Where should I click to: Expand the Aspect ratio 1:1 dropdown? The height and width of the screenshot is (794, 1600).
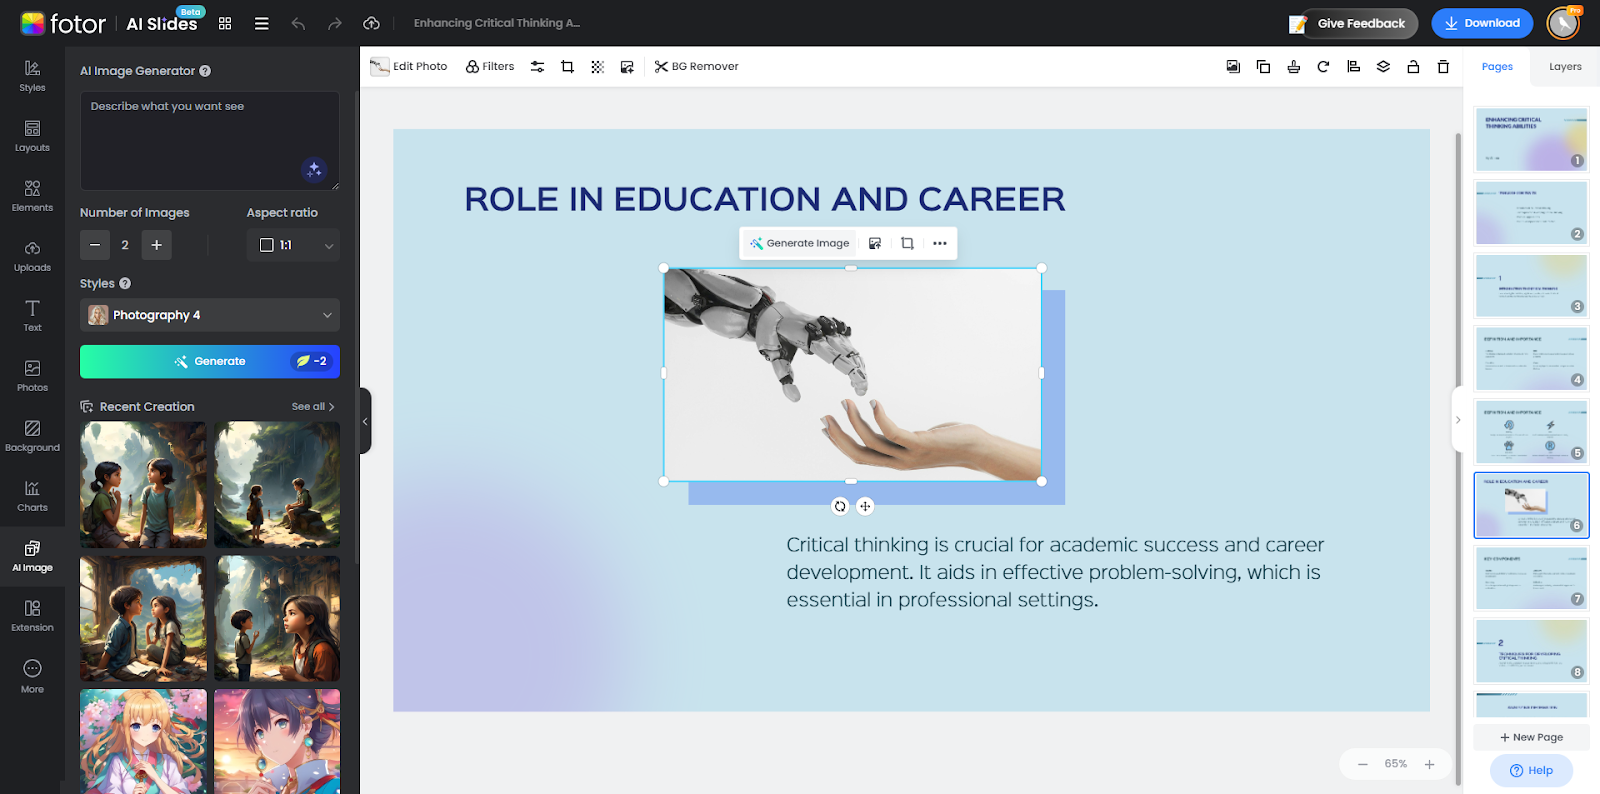tap(293, 245)
